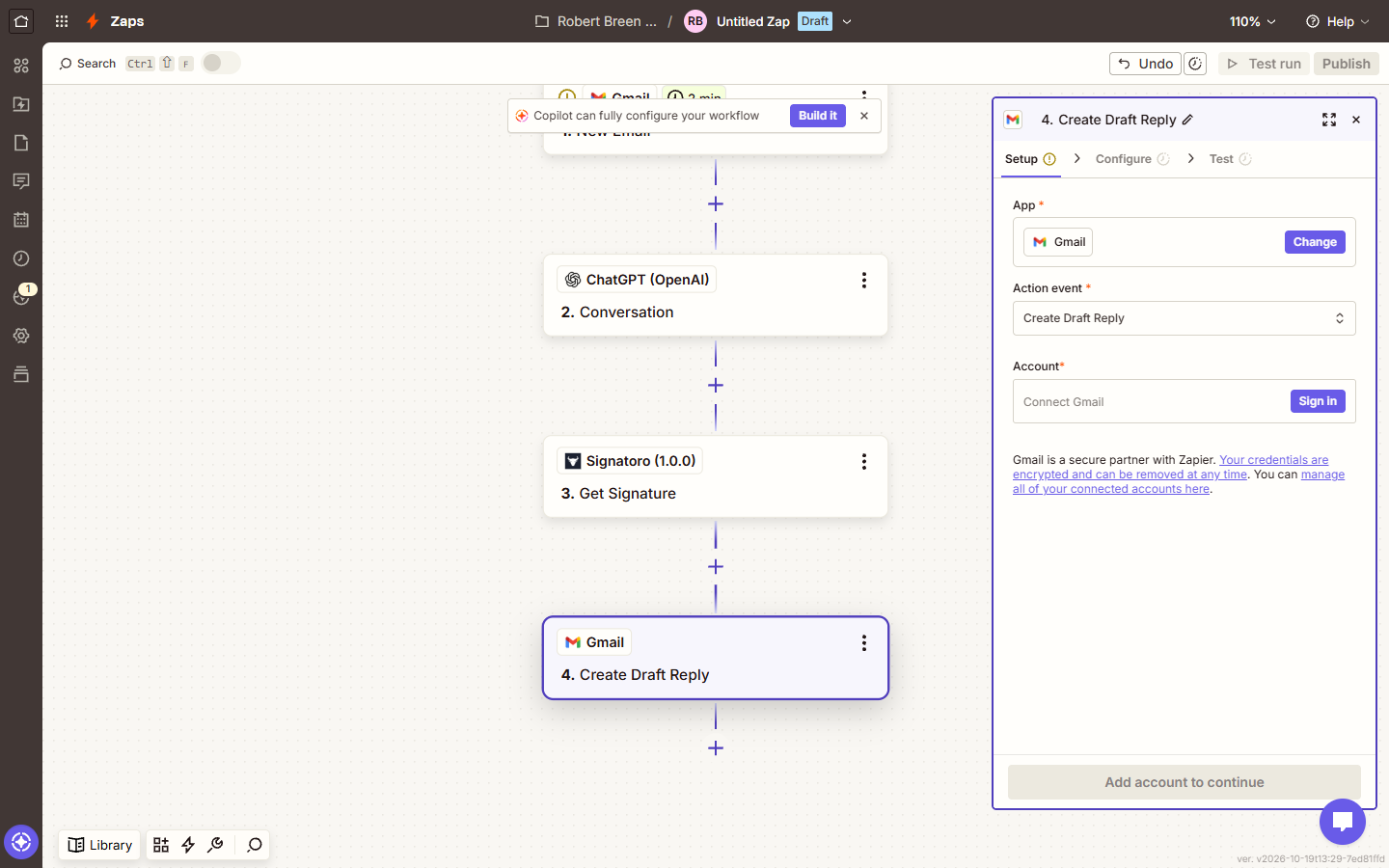Switch to the Setup tab
Image resolution: width=1389 pixels, height=868 pixels.
1031,159
